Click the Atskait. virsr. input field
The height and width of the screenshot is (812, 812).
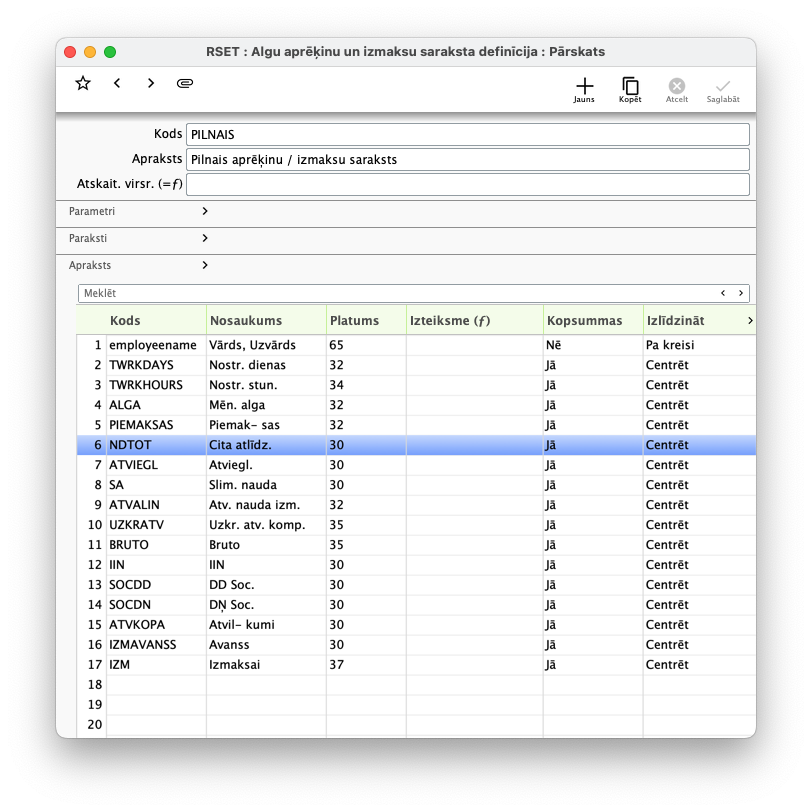coord(467,185)
